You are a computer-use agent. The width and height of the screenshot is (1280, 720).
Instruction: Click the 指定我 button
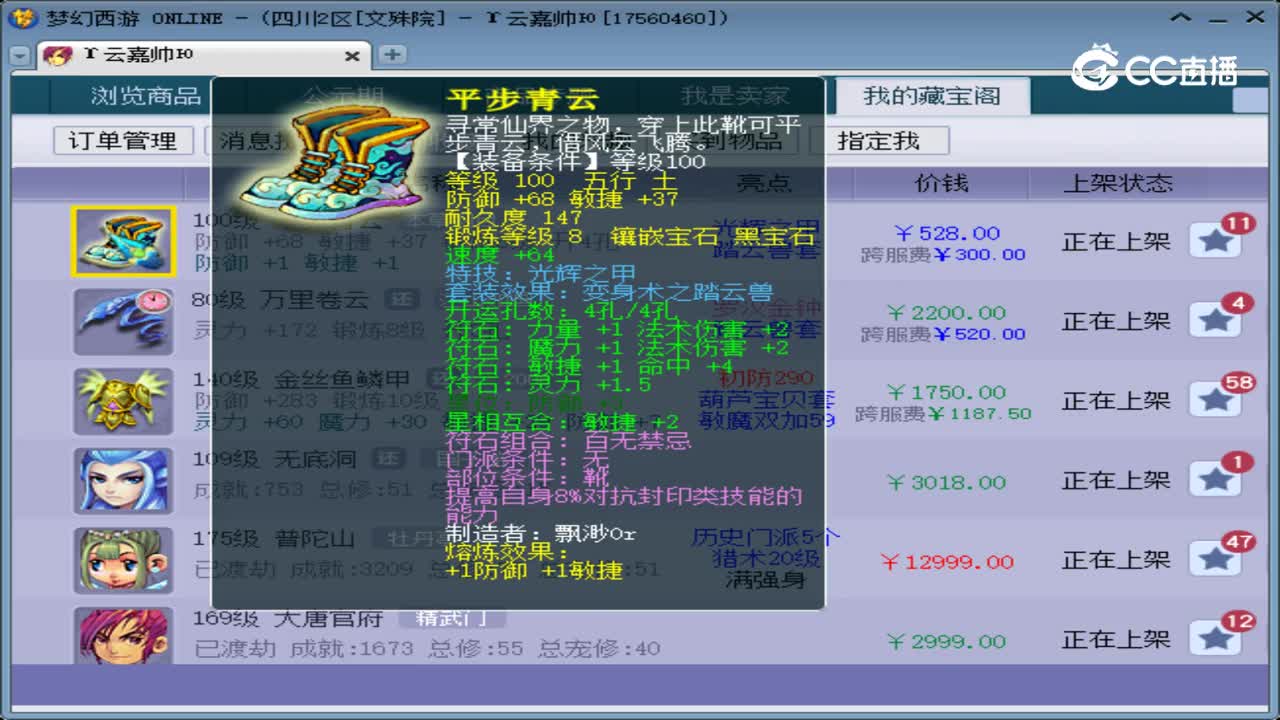point(878,141)
